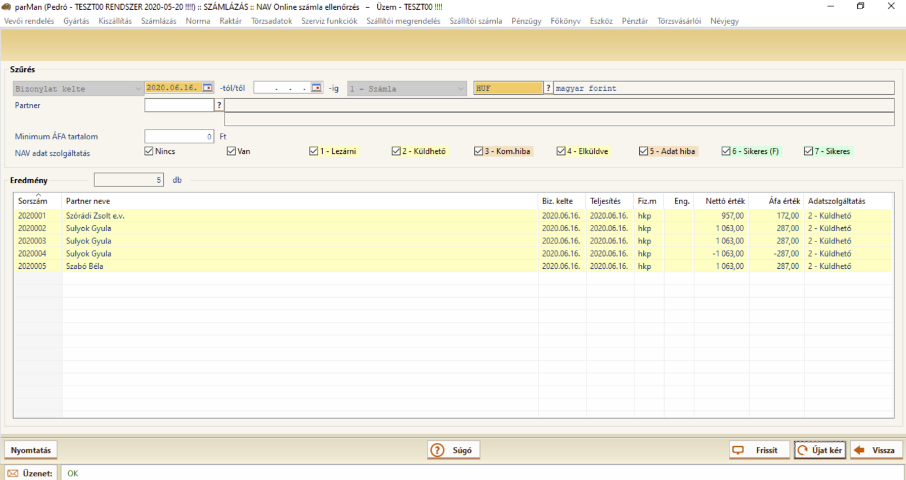Image resolution: width=906 pixels, height=480 pixels.
Task: Click the Frissít refresh button
Action: [x=759, y=450]
